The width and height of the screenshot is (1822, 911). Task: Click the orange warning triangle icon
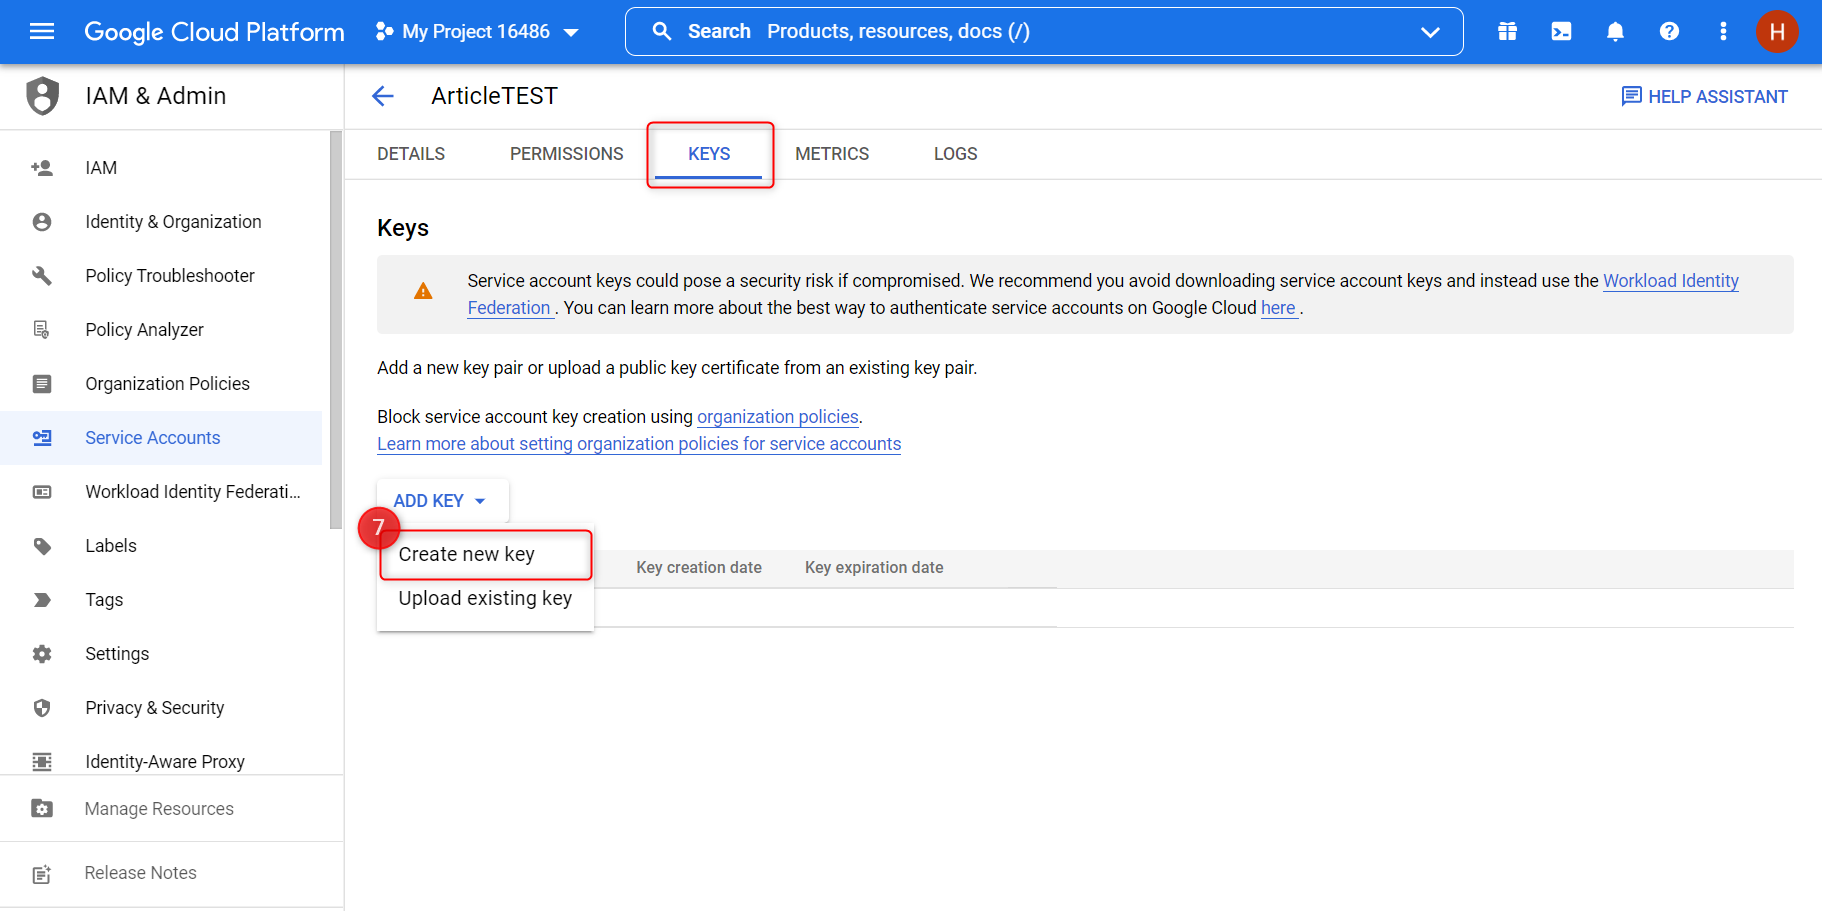[x=423, y=291]
